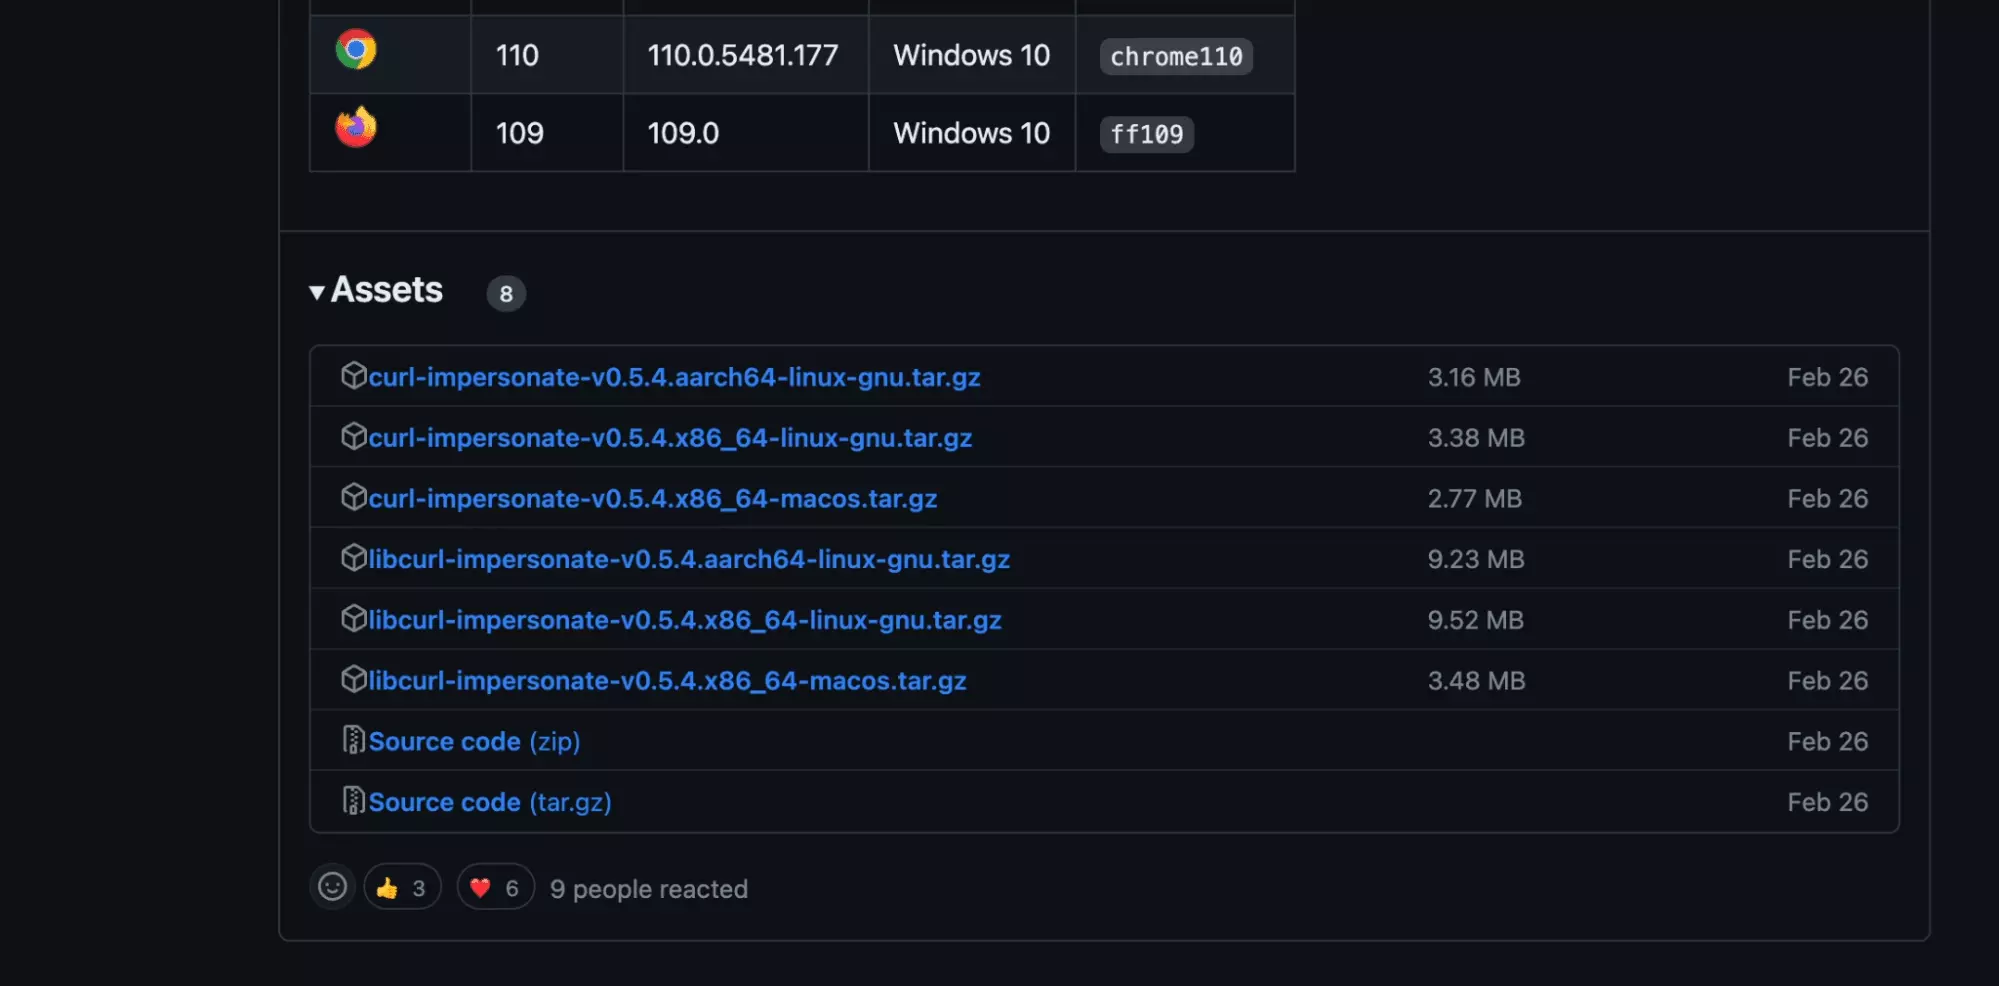
Task: Click package icon beside curl-impersonate x86_64 macos file
Action: point(353,497)
